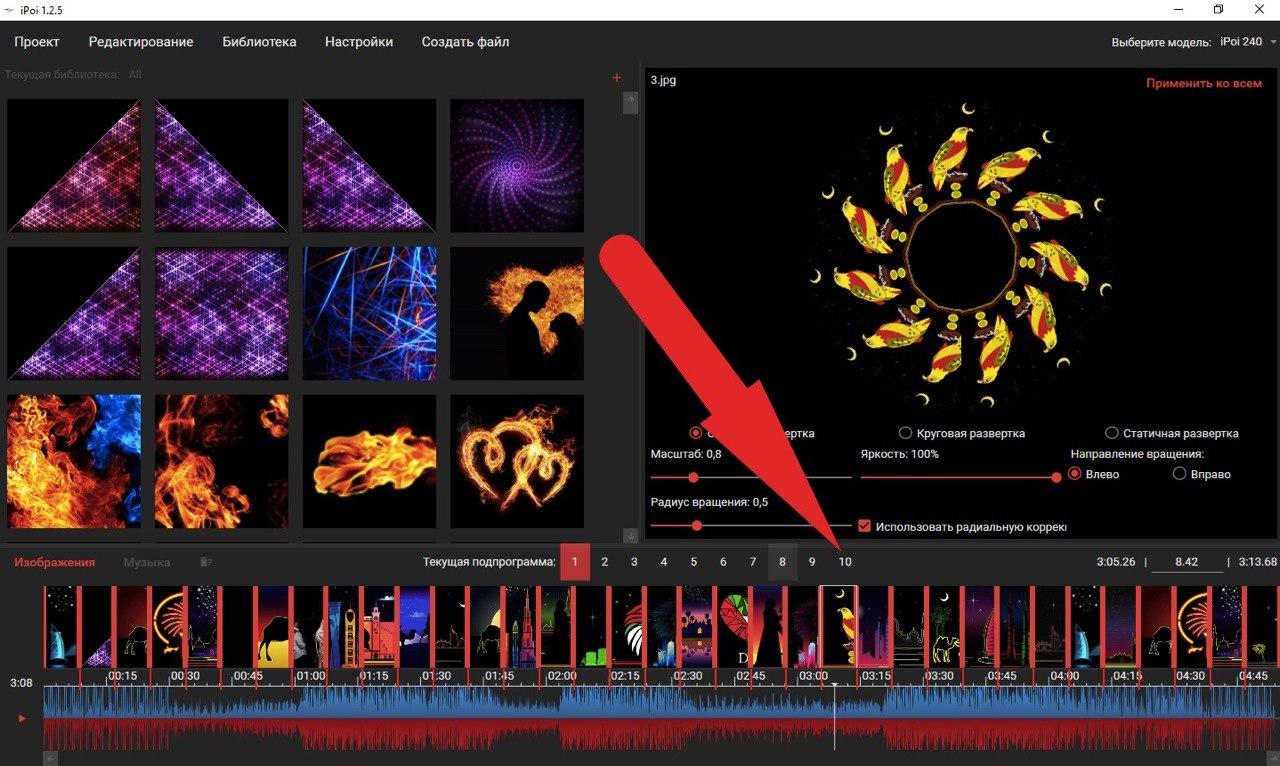The width and height of the screenshot is (1280, 766).
Task: Click the current library name All
Action: (135, 75)
